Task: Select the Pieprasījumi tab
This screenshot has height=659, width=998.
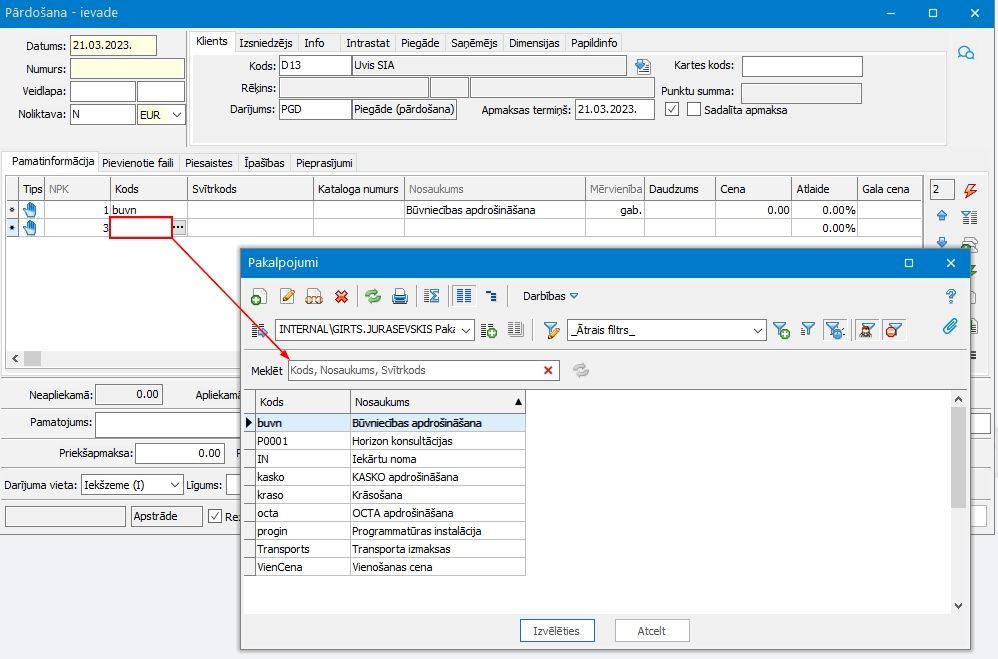Action: [324, 163]
